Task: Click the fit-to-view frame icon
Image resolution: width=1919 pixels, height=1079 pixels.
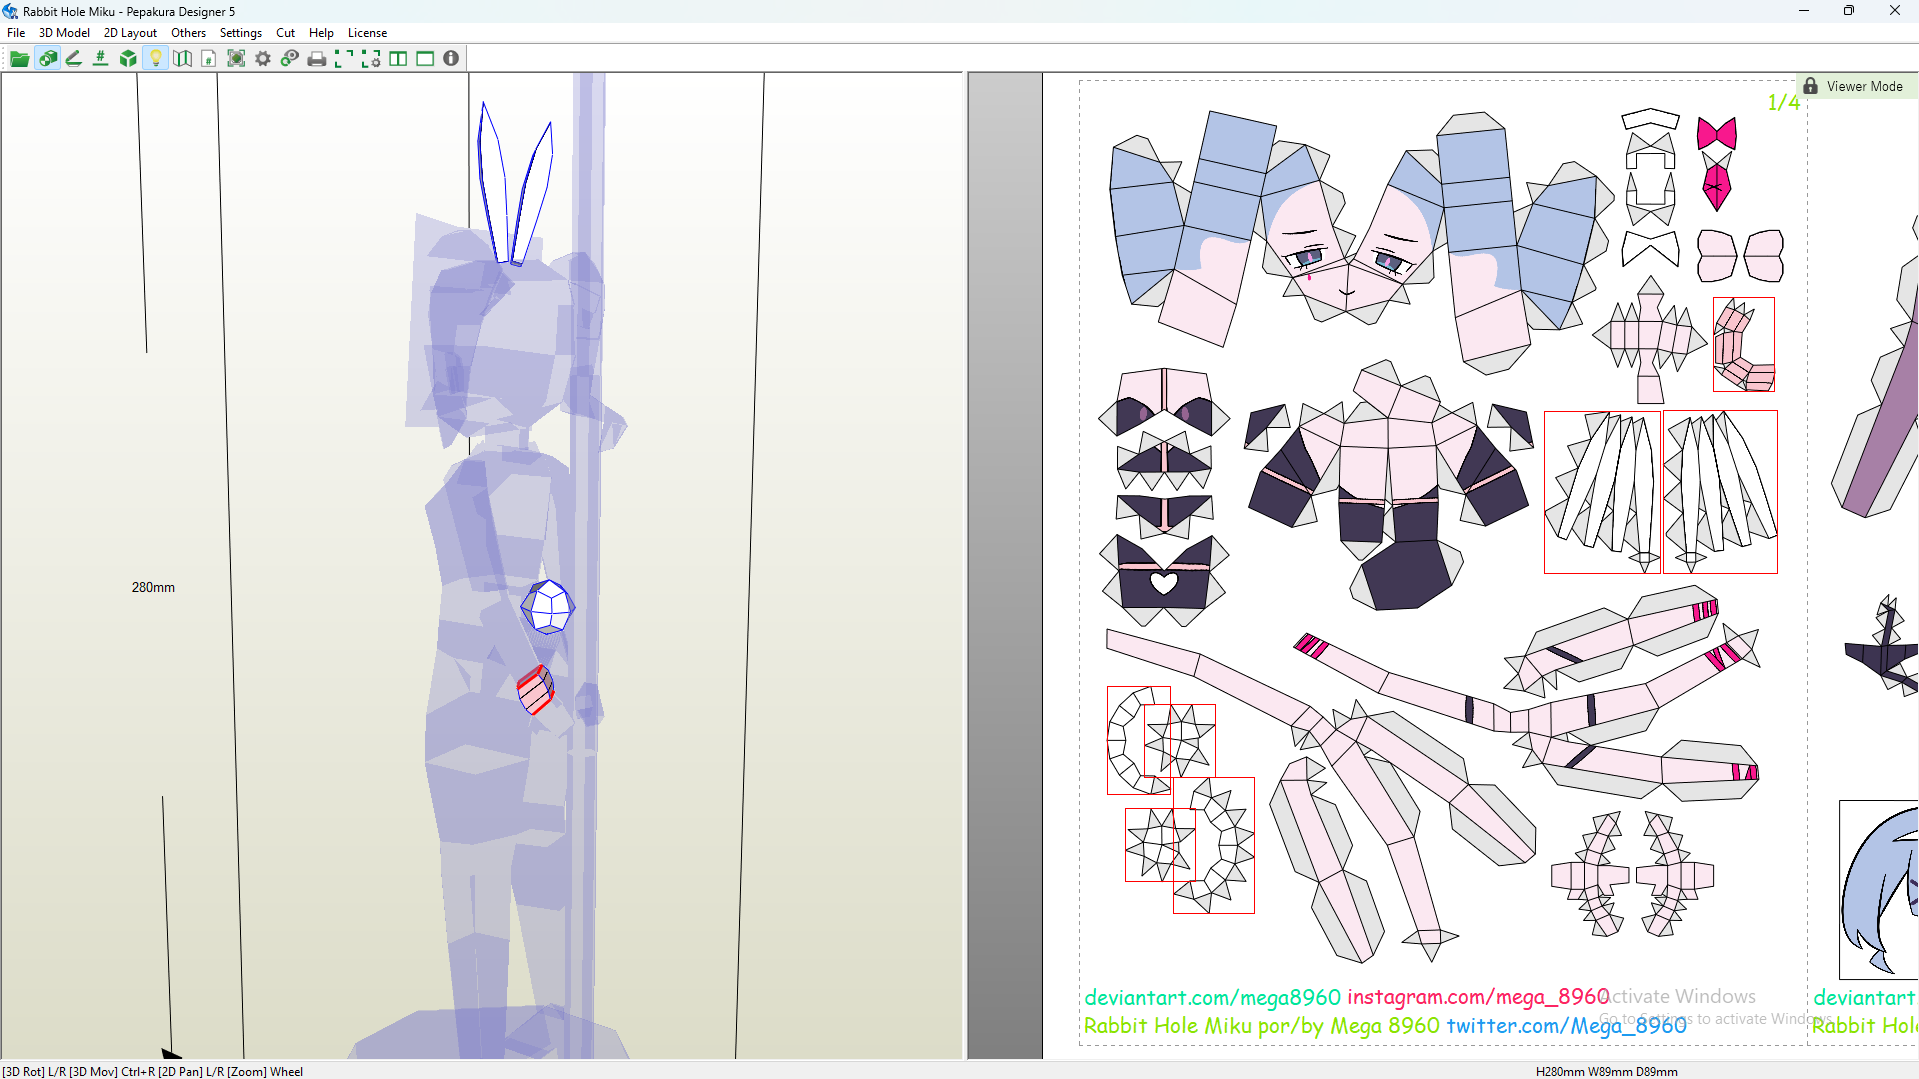Action: coord(236,59)
